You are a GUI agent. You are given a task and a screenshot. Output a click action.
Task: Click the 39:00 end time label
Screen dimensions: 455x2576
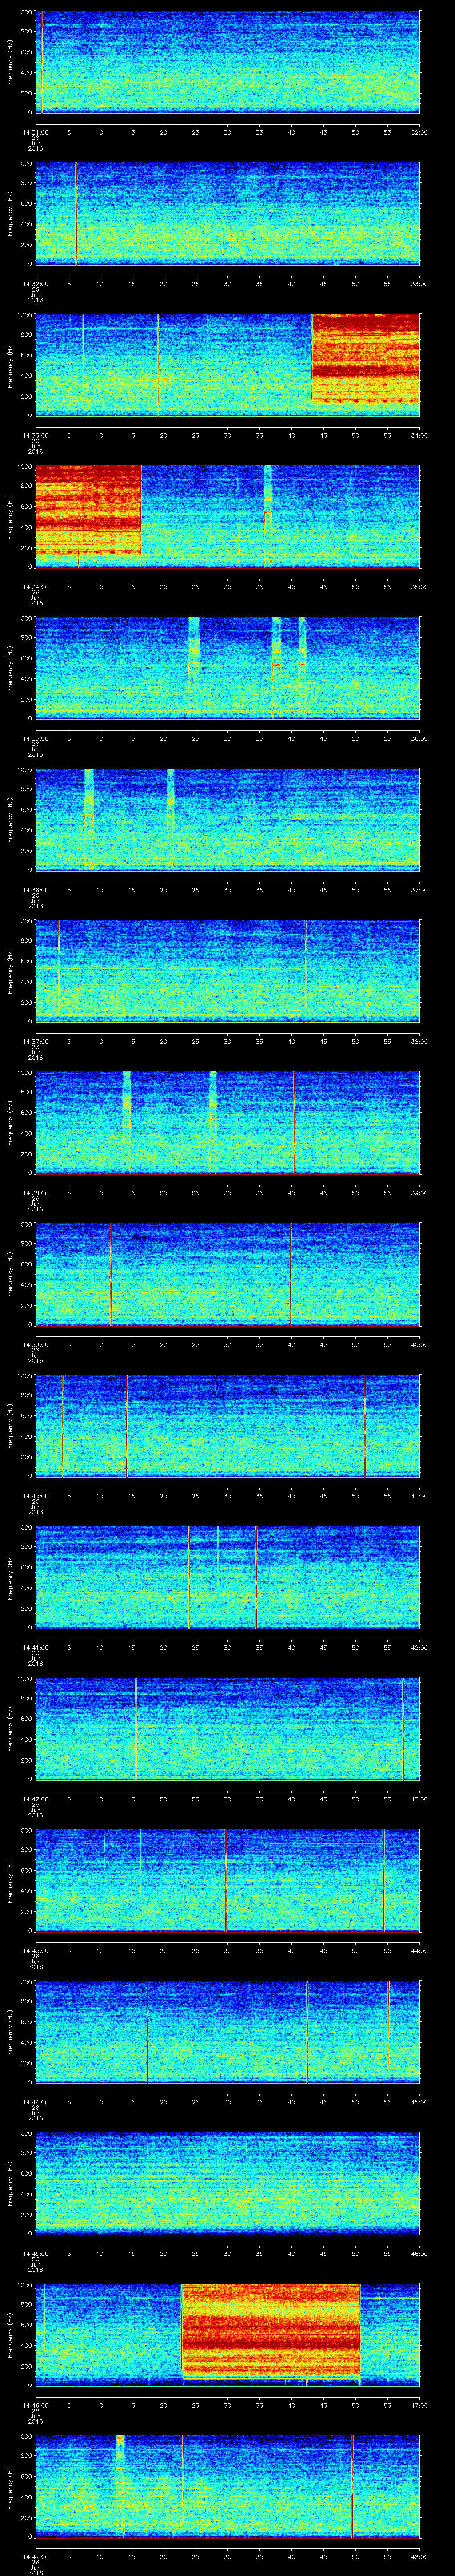(419, 1192)
